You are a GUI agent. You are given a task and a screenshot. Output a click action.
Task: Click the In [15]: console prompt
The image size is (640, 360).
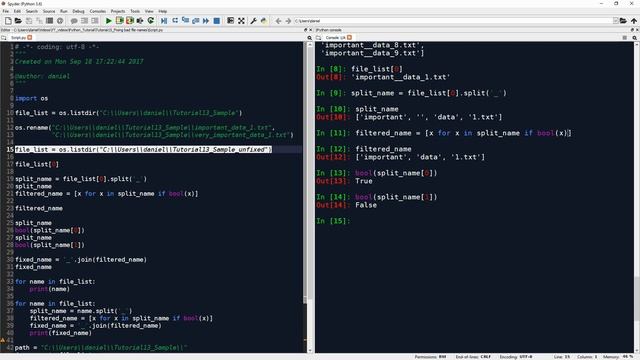[333, 221]
